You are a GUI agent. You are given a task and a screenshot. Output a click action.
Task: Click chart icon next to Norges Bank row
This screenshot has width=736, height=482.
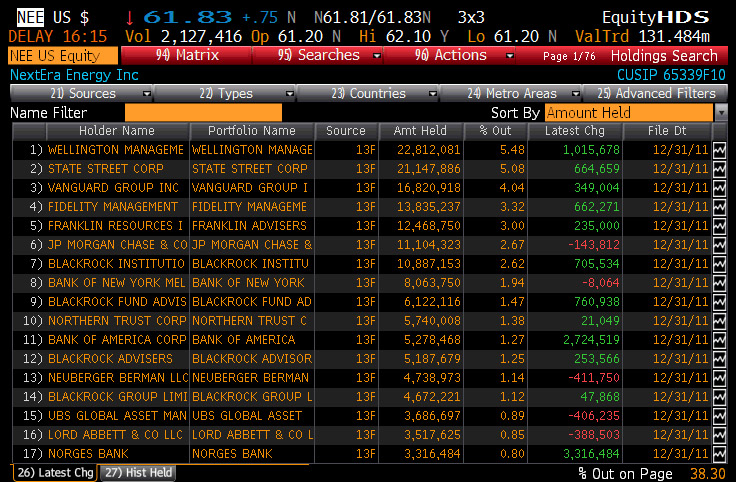click(x=720, y=453)
